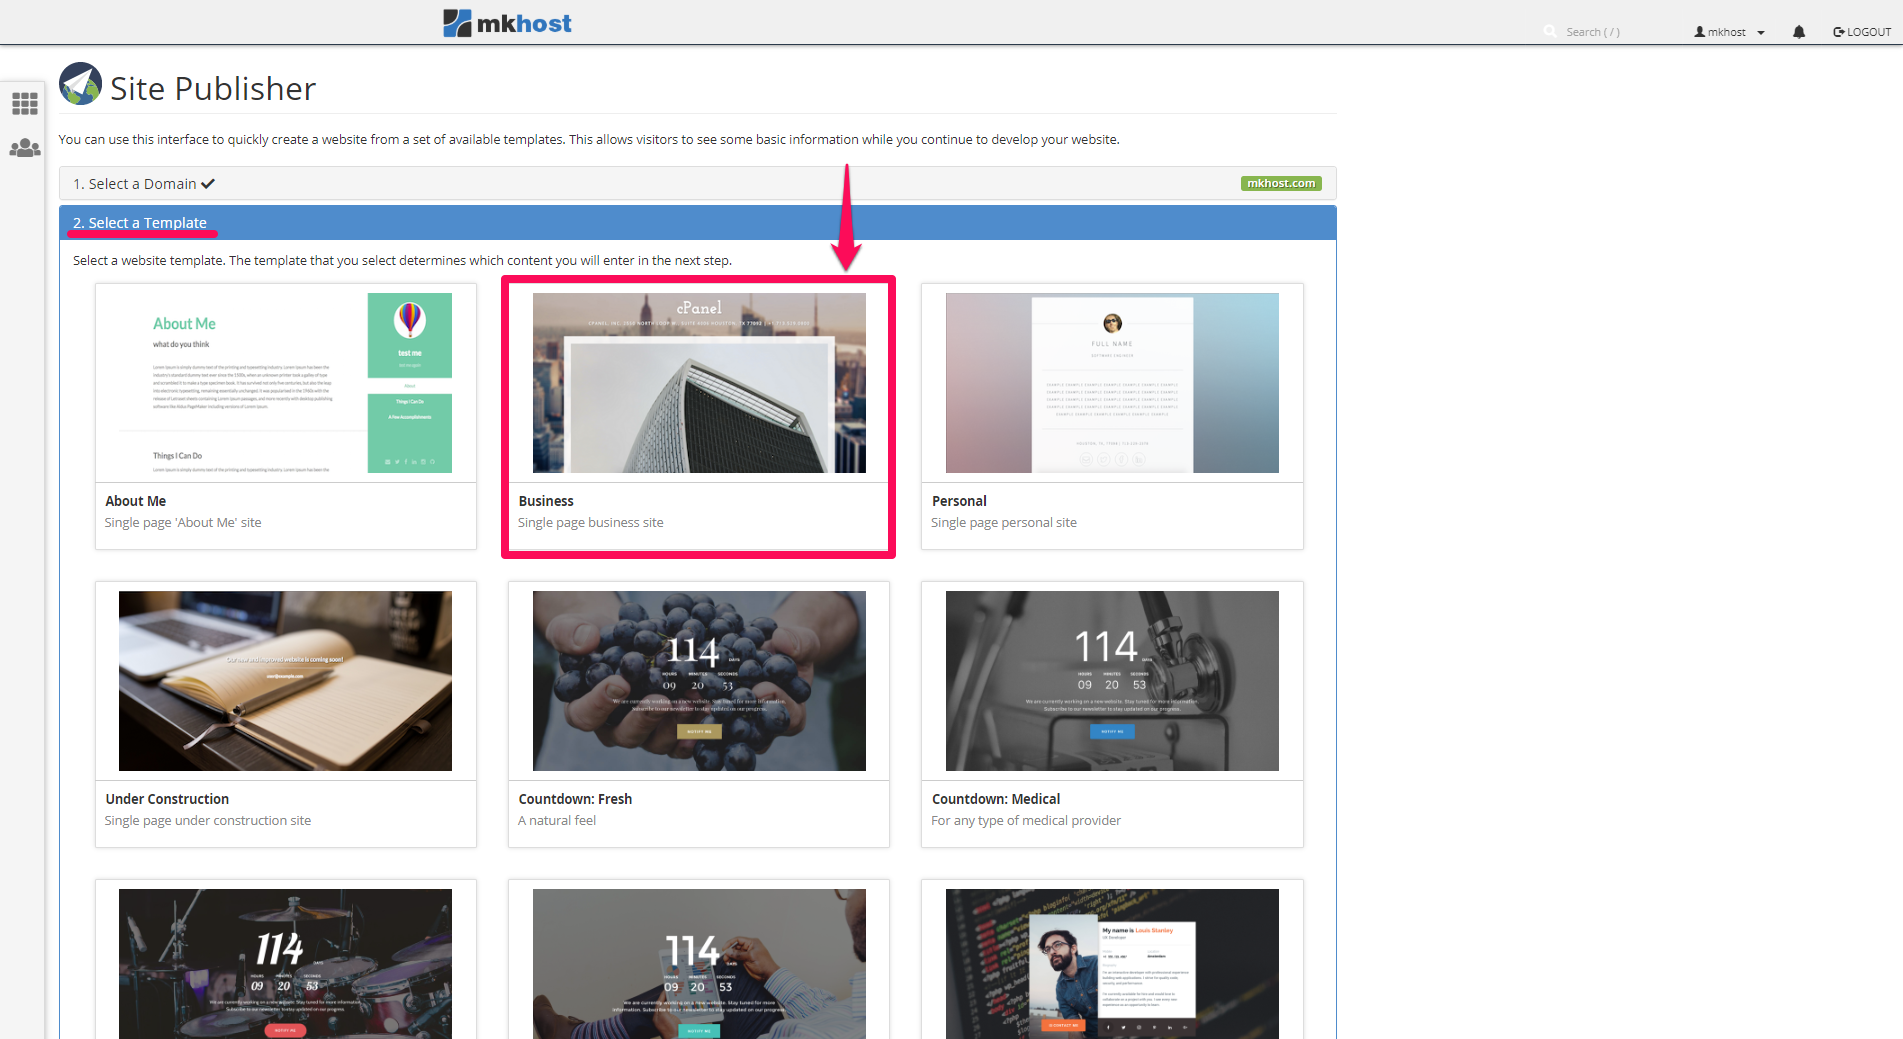Click the notifications bell icon
Screen dimensions: 1903x1039
point(1798,32)
